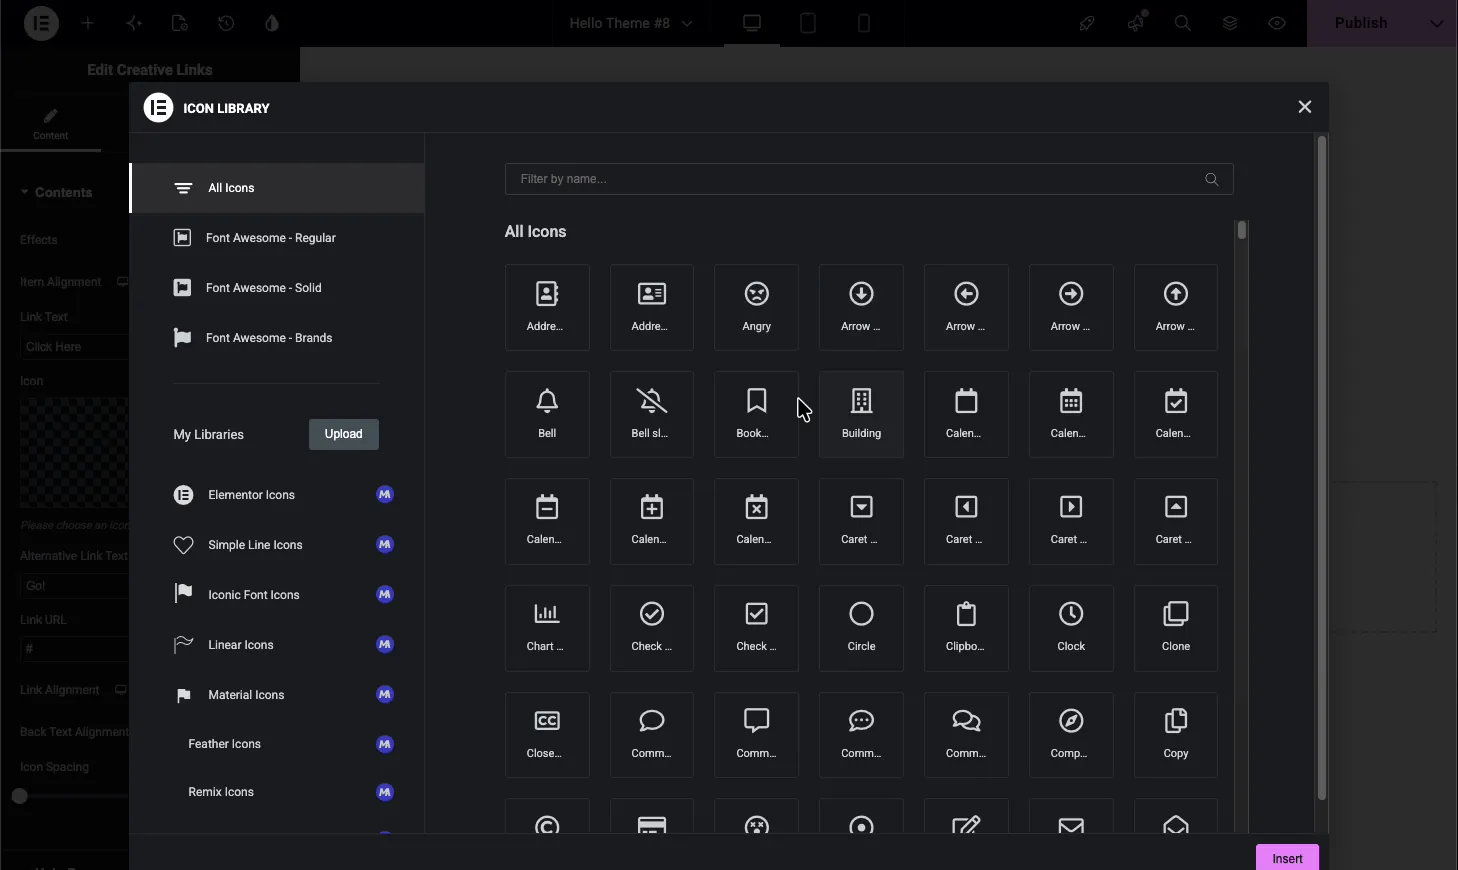This screenshot has height=870, width=1458.
Task: Select the Clone icon tile
Action: [x=1176, y=628]
